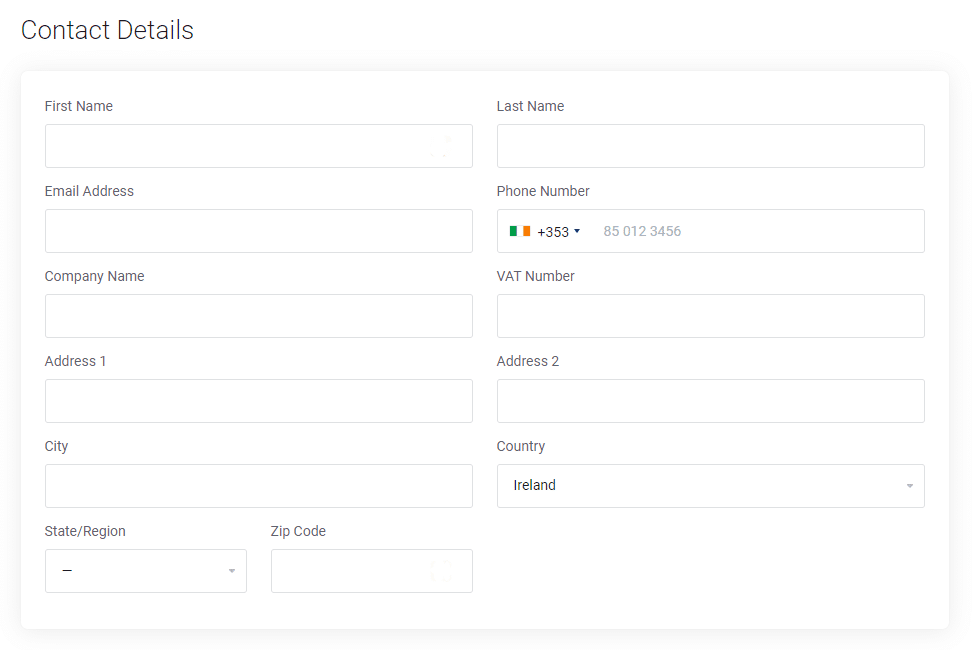
Task: Click the Zip Code input box
Action: coord(371,571)
